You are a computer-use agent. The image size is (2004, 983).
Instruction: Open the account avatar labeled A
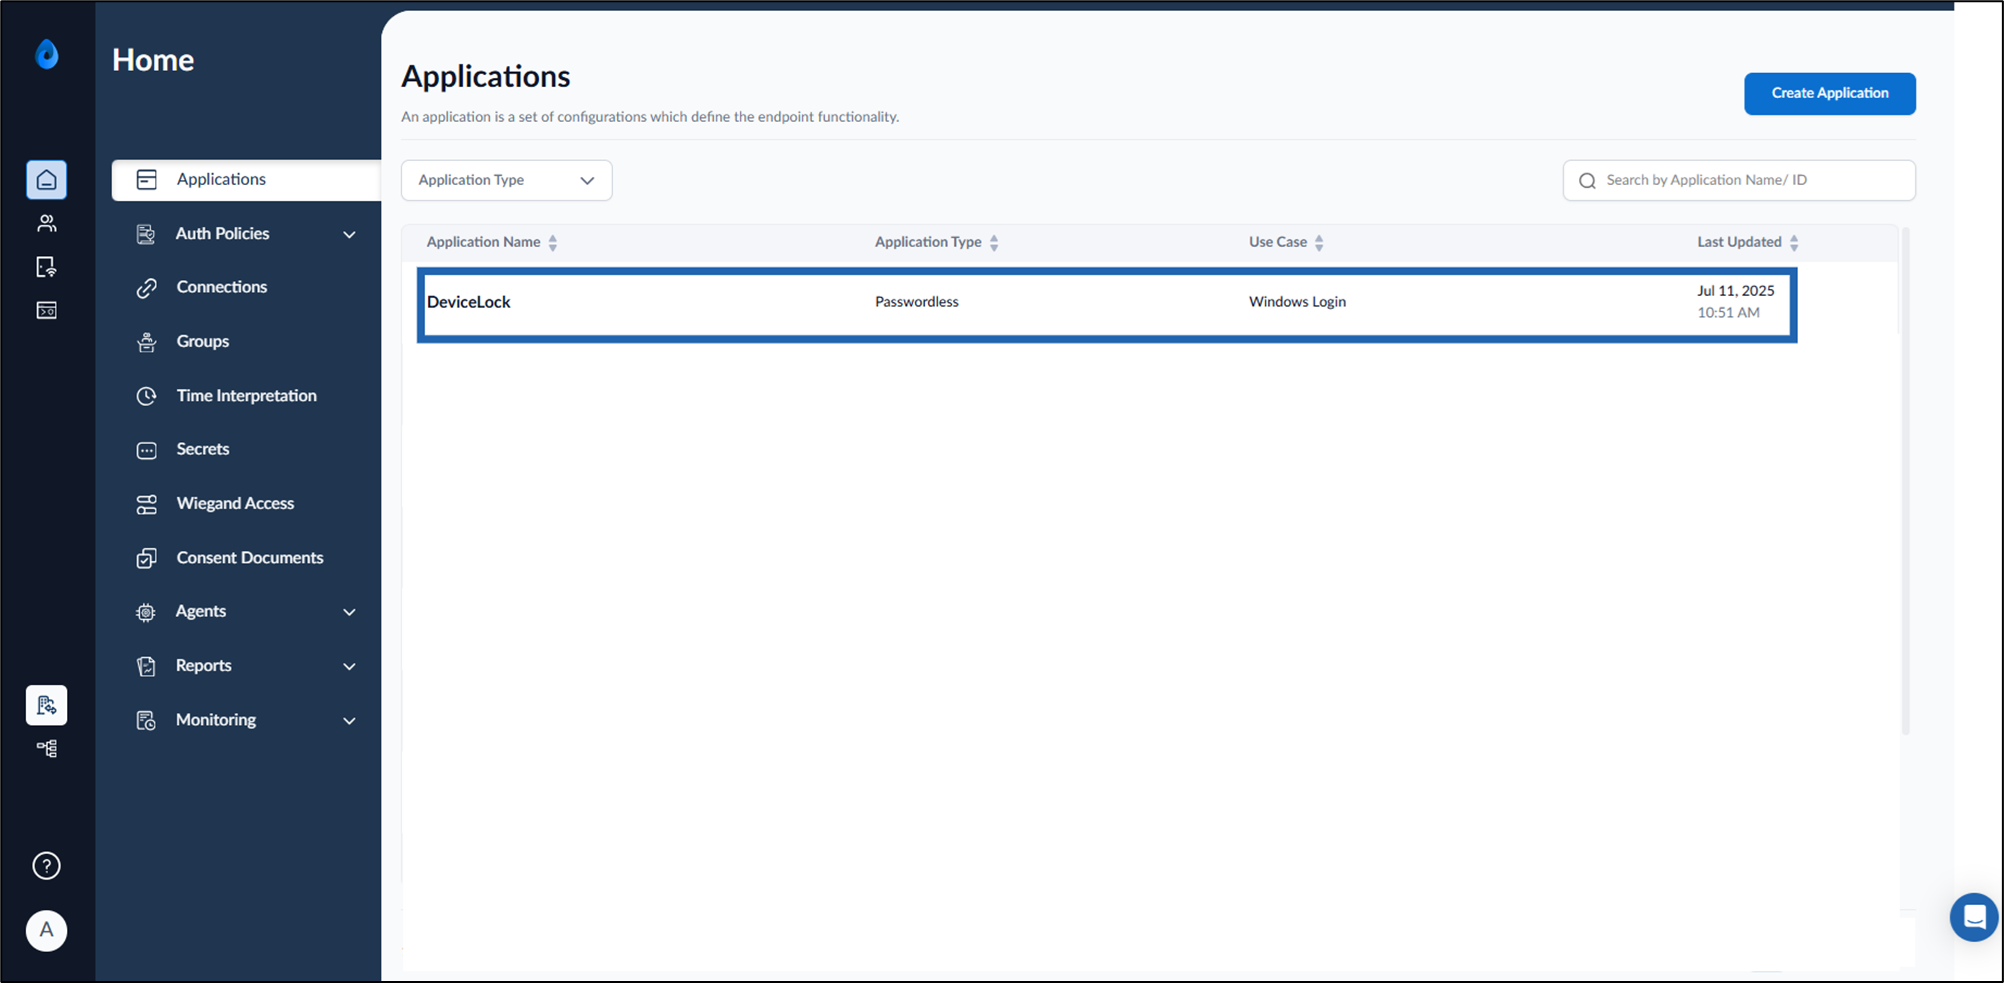pos(46,930)
